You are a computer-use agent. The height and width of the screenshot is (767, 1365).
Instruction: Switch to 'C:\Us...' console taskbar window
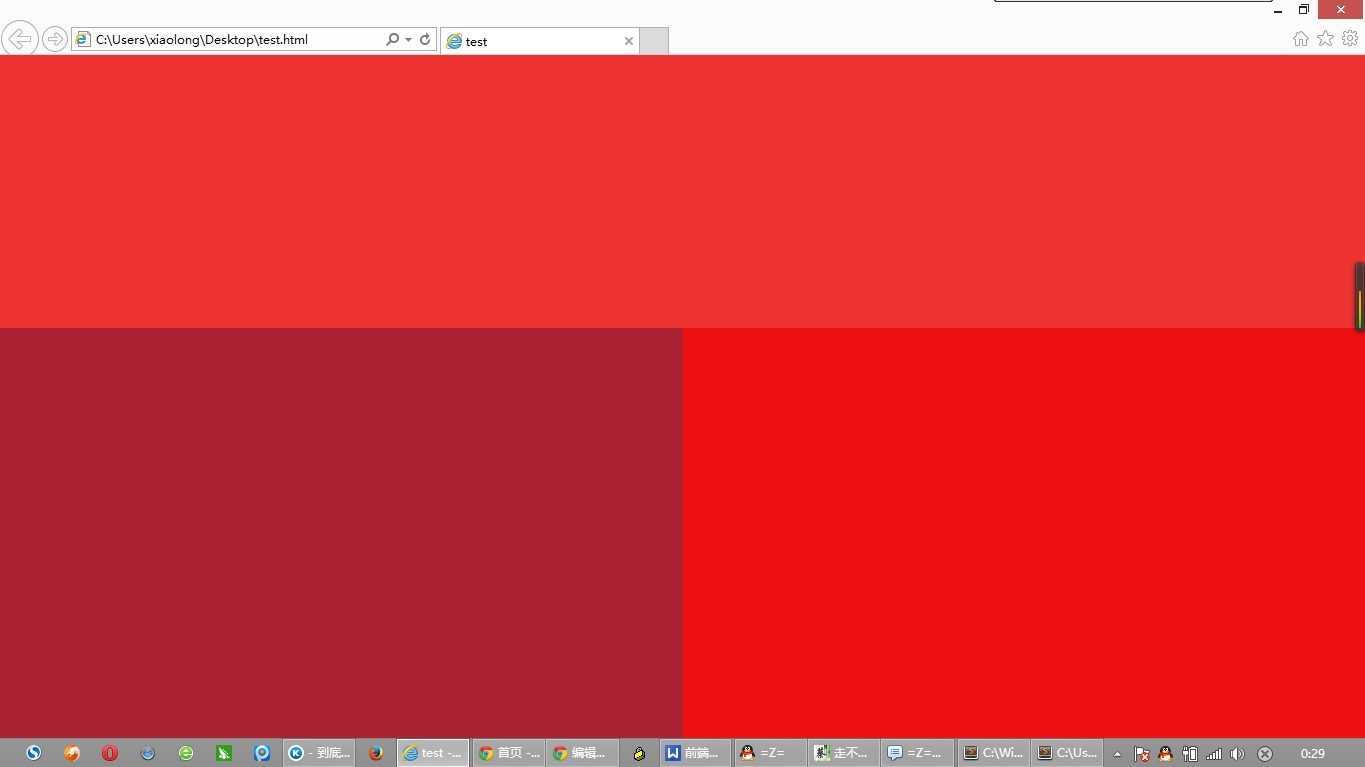pos(1068,753)
